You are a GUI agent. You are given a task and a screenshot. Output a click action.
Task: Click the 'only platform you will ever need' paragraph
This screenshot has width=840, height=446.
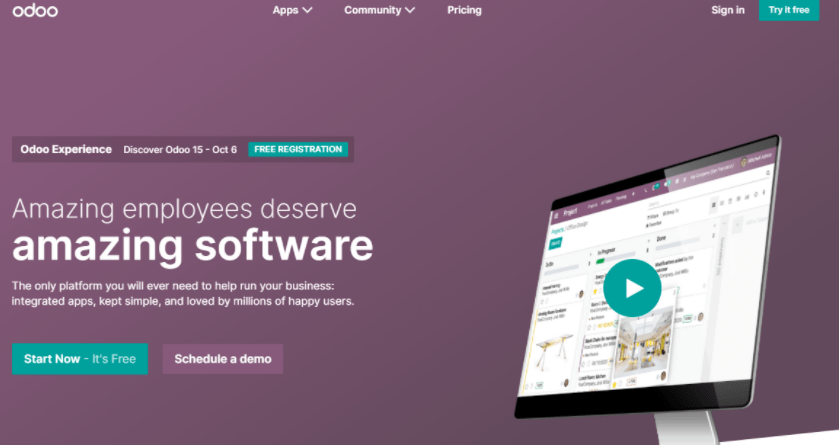coord(183,293)
